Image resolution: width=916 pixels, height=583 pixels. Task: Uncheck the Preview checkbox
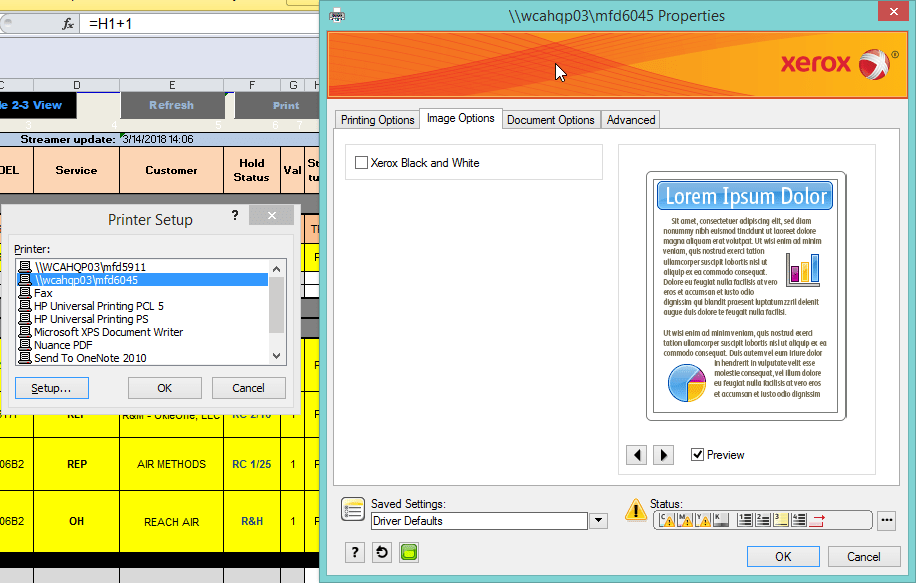pyautogui.click(x=697, y=454)
